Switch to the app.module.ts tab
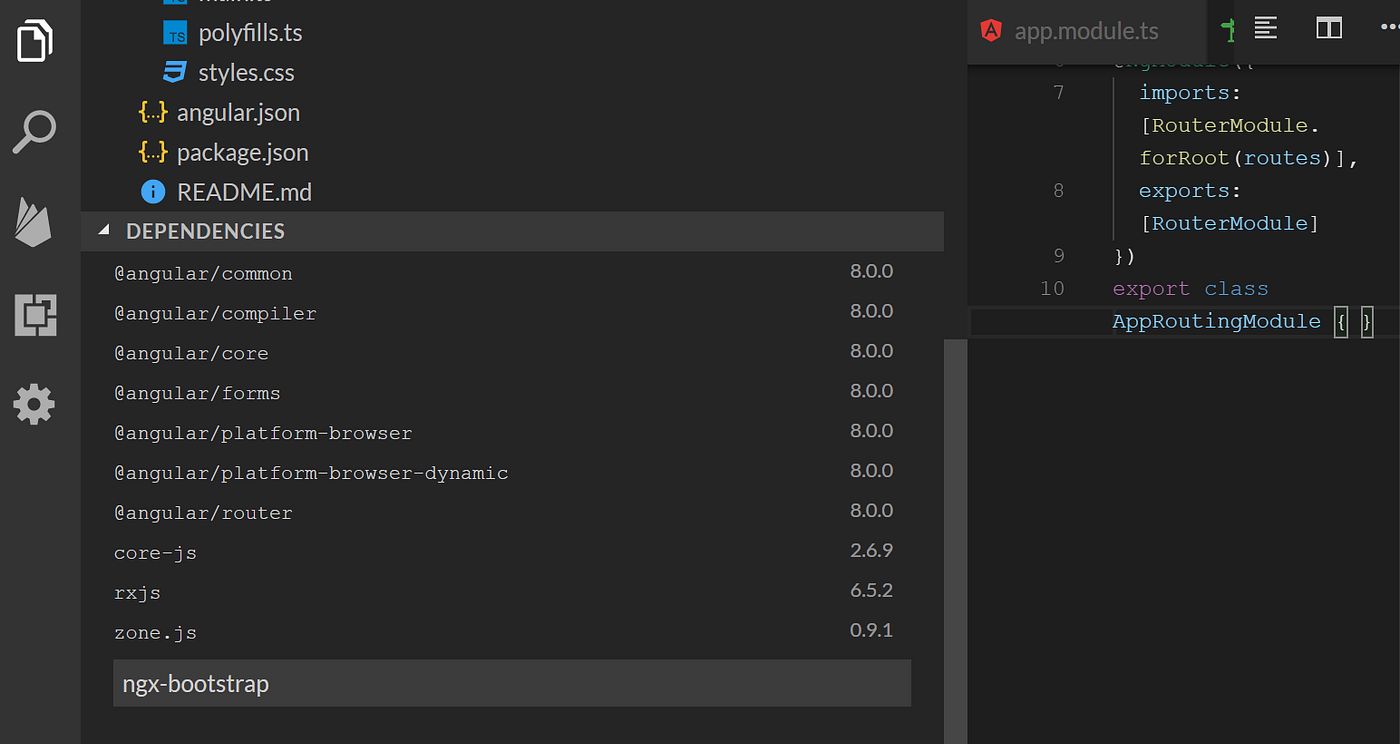 click(x=1085, y=31)
